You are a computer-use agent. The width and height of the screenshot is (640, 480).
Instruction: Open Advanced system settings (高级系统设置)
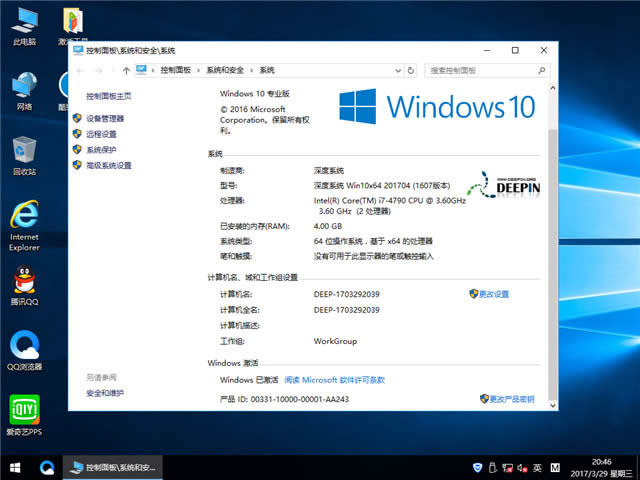point(108,166)
